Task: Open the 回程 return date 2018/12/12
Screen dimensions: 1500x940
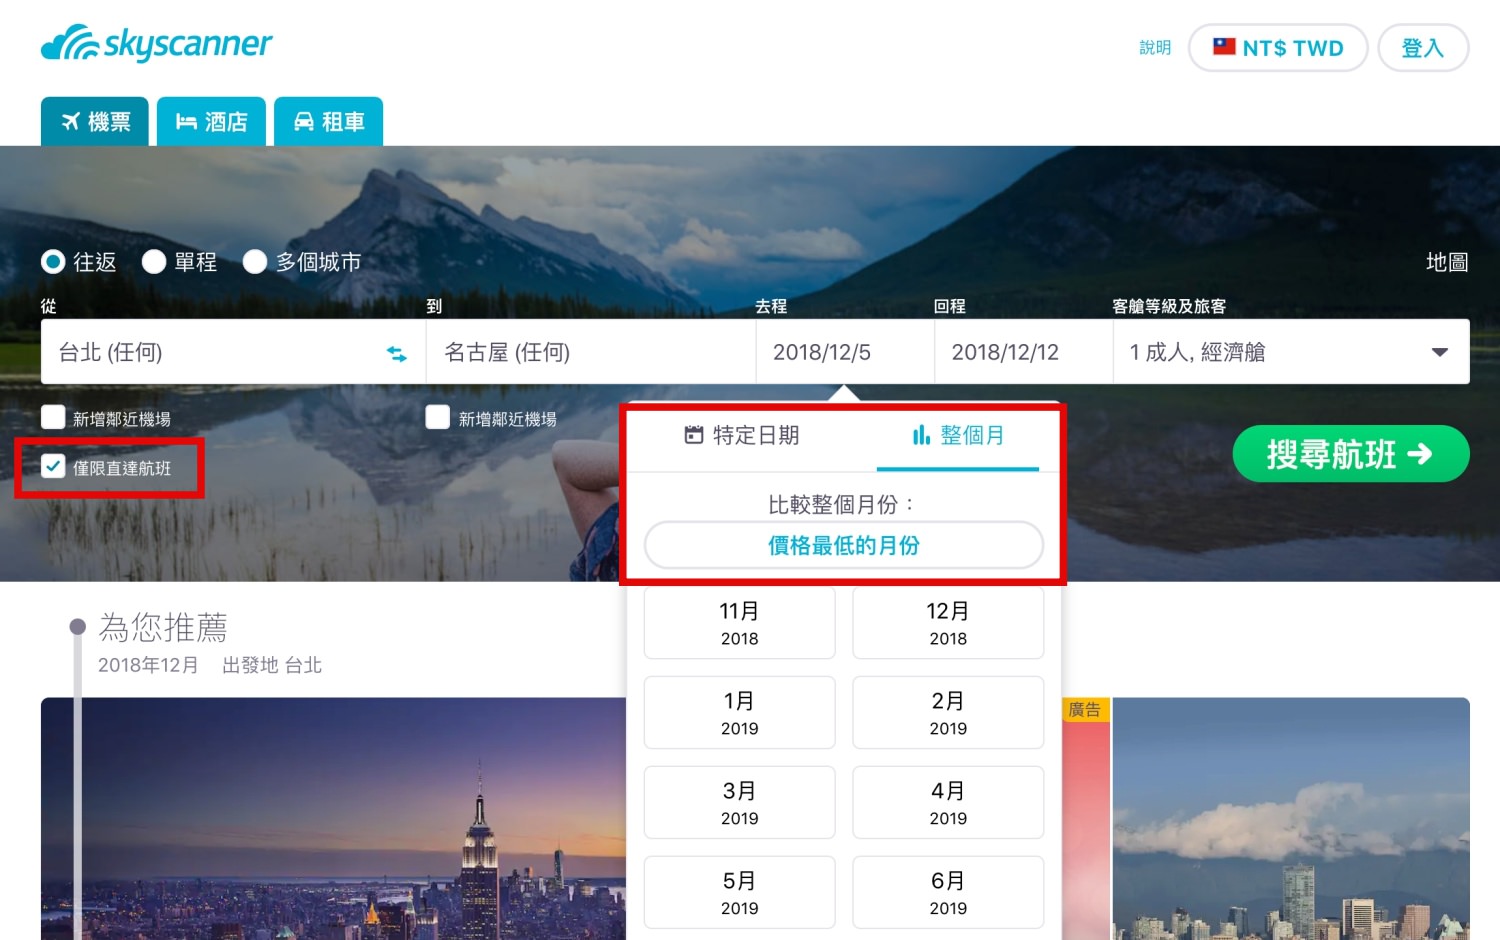Action: (1022, 352)
